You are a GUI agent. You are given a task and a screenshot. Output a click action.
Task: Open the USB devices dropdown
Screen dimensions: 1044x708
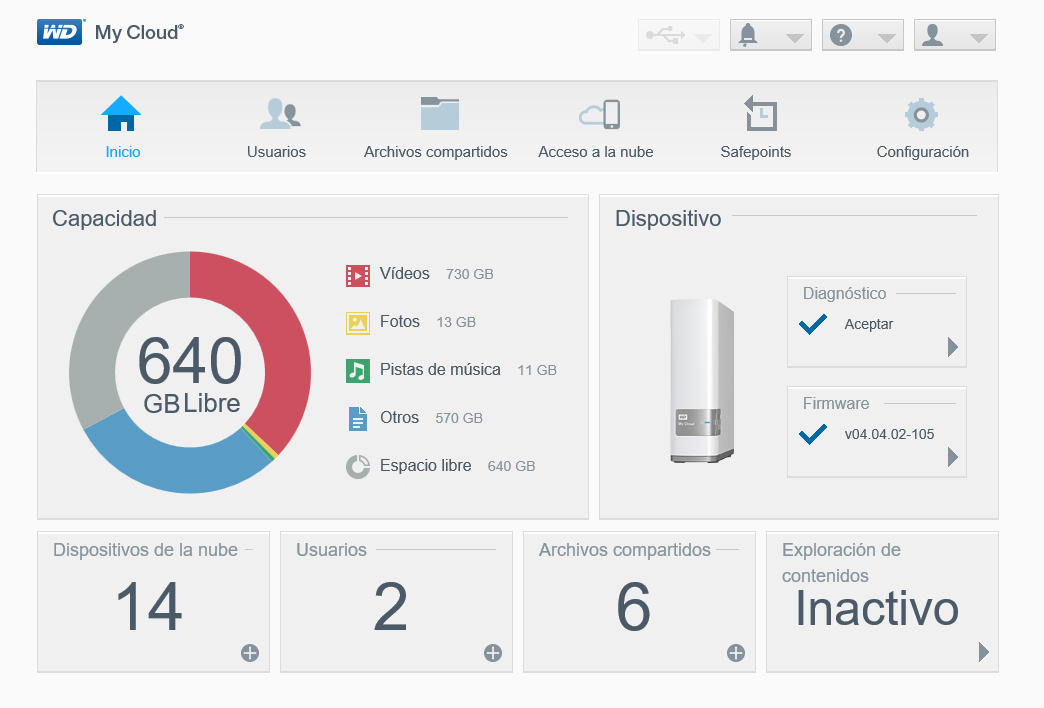pos(678,35)
